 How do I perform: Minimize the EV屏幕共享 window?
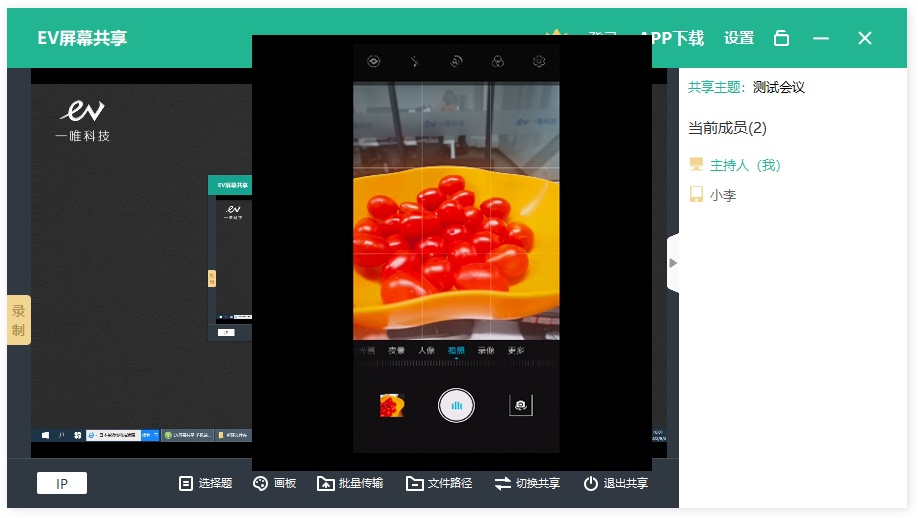click(x=821, y=38)
